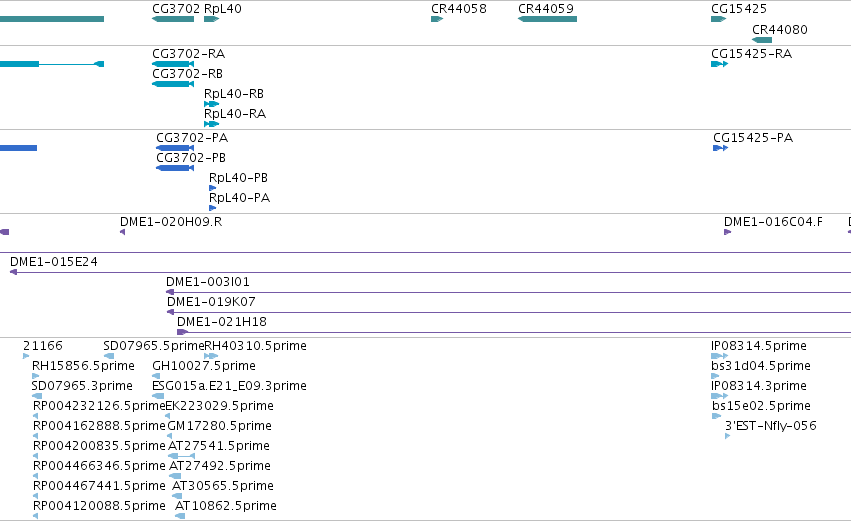Select the DME1-019K07 BAC clone

coord(509,312)
